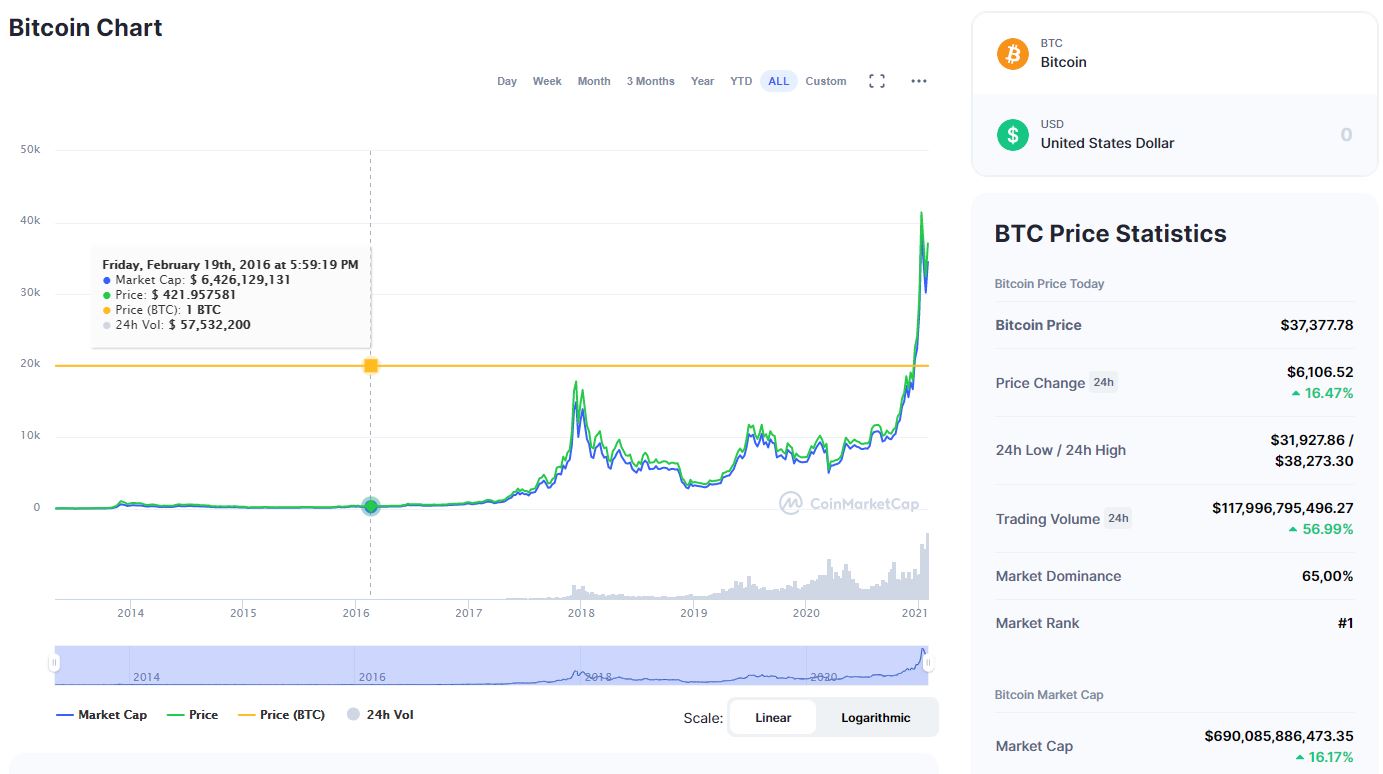Select the Linear scale option
Viewport: 1383px width, 774px height.
tap(773, 717)
